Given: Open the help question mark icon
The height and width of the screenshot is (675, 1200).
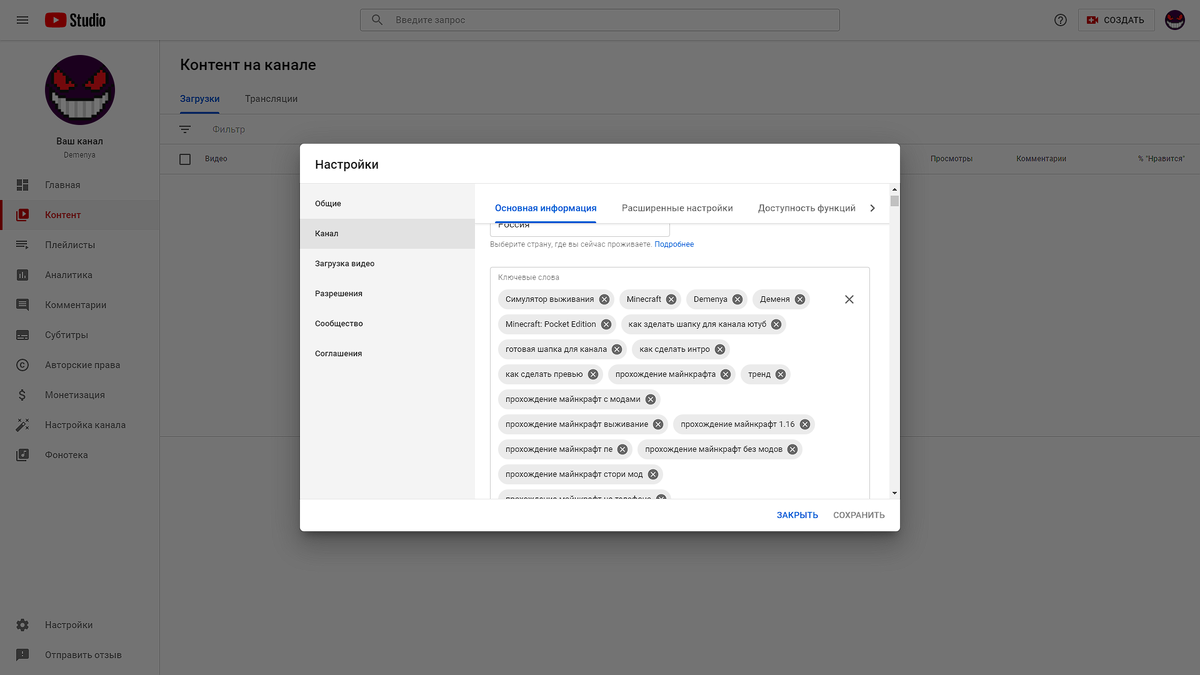Looking at the screenshot, I should click(x=1061, y=20).
